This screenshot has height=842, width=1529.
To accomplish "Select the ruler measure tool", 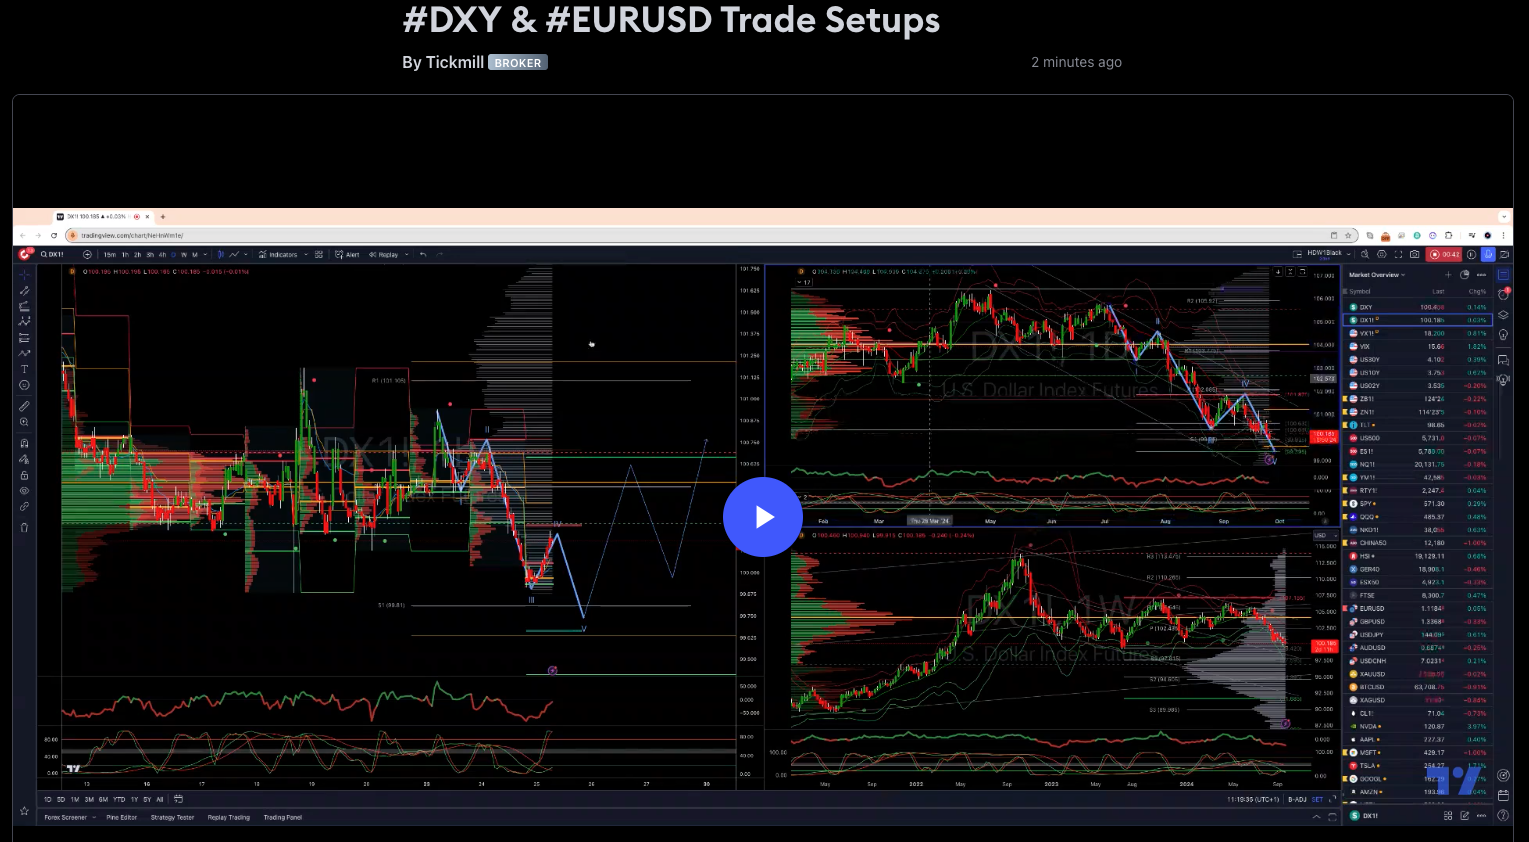I will [x=24, y=406].
